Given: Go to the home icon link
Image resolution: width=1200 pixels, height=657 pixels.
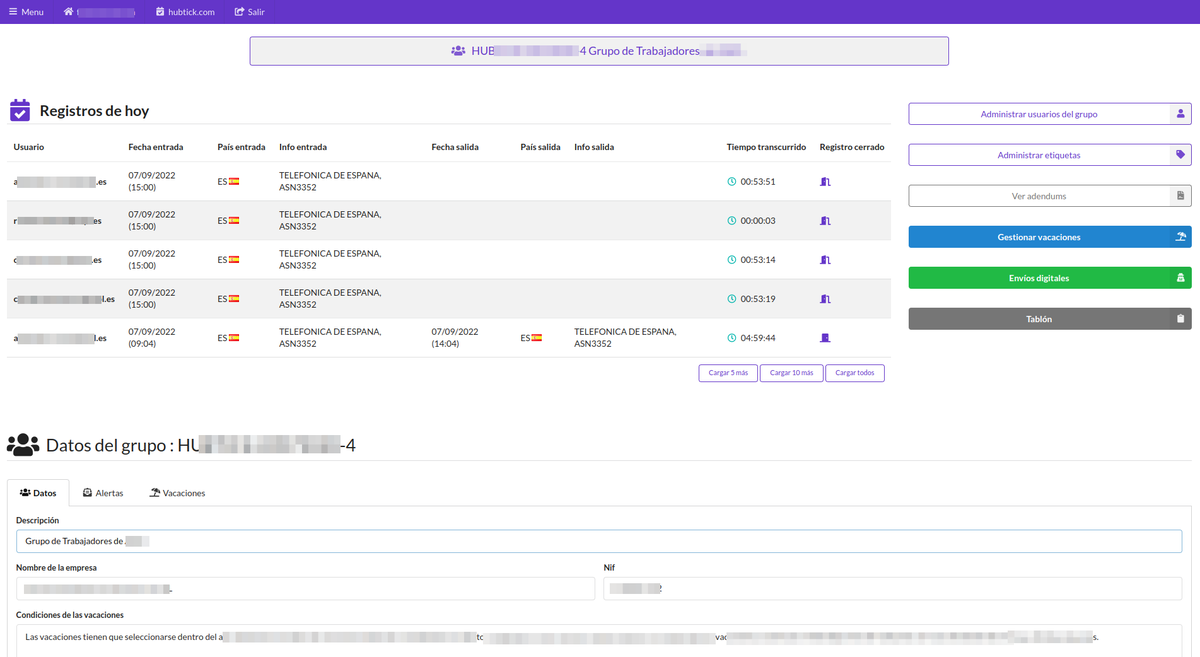Looking at the screenshot, I should pyautogui.click(x=68, y=12).
